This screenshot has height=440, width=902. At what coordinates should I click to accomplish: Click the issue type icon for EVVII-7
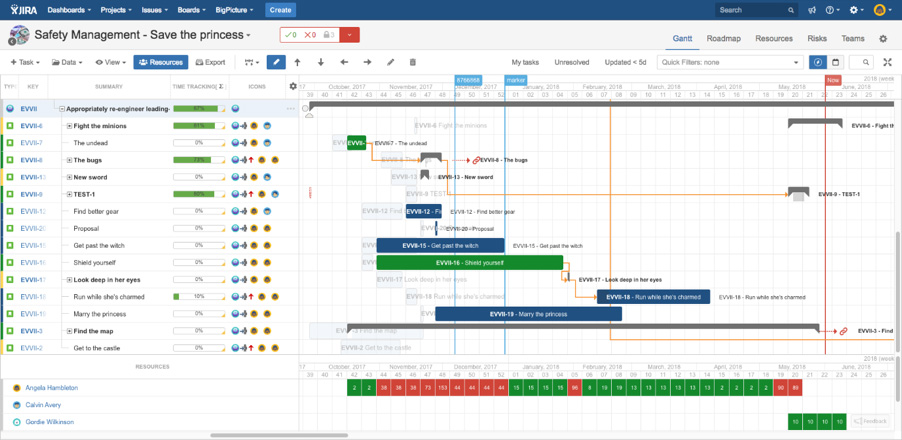tap(10, 143)
